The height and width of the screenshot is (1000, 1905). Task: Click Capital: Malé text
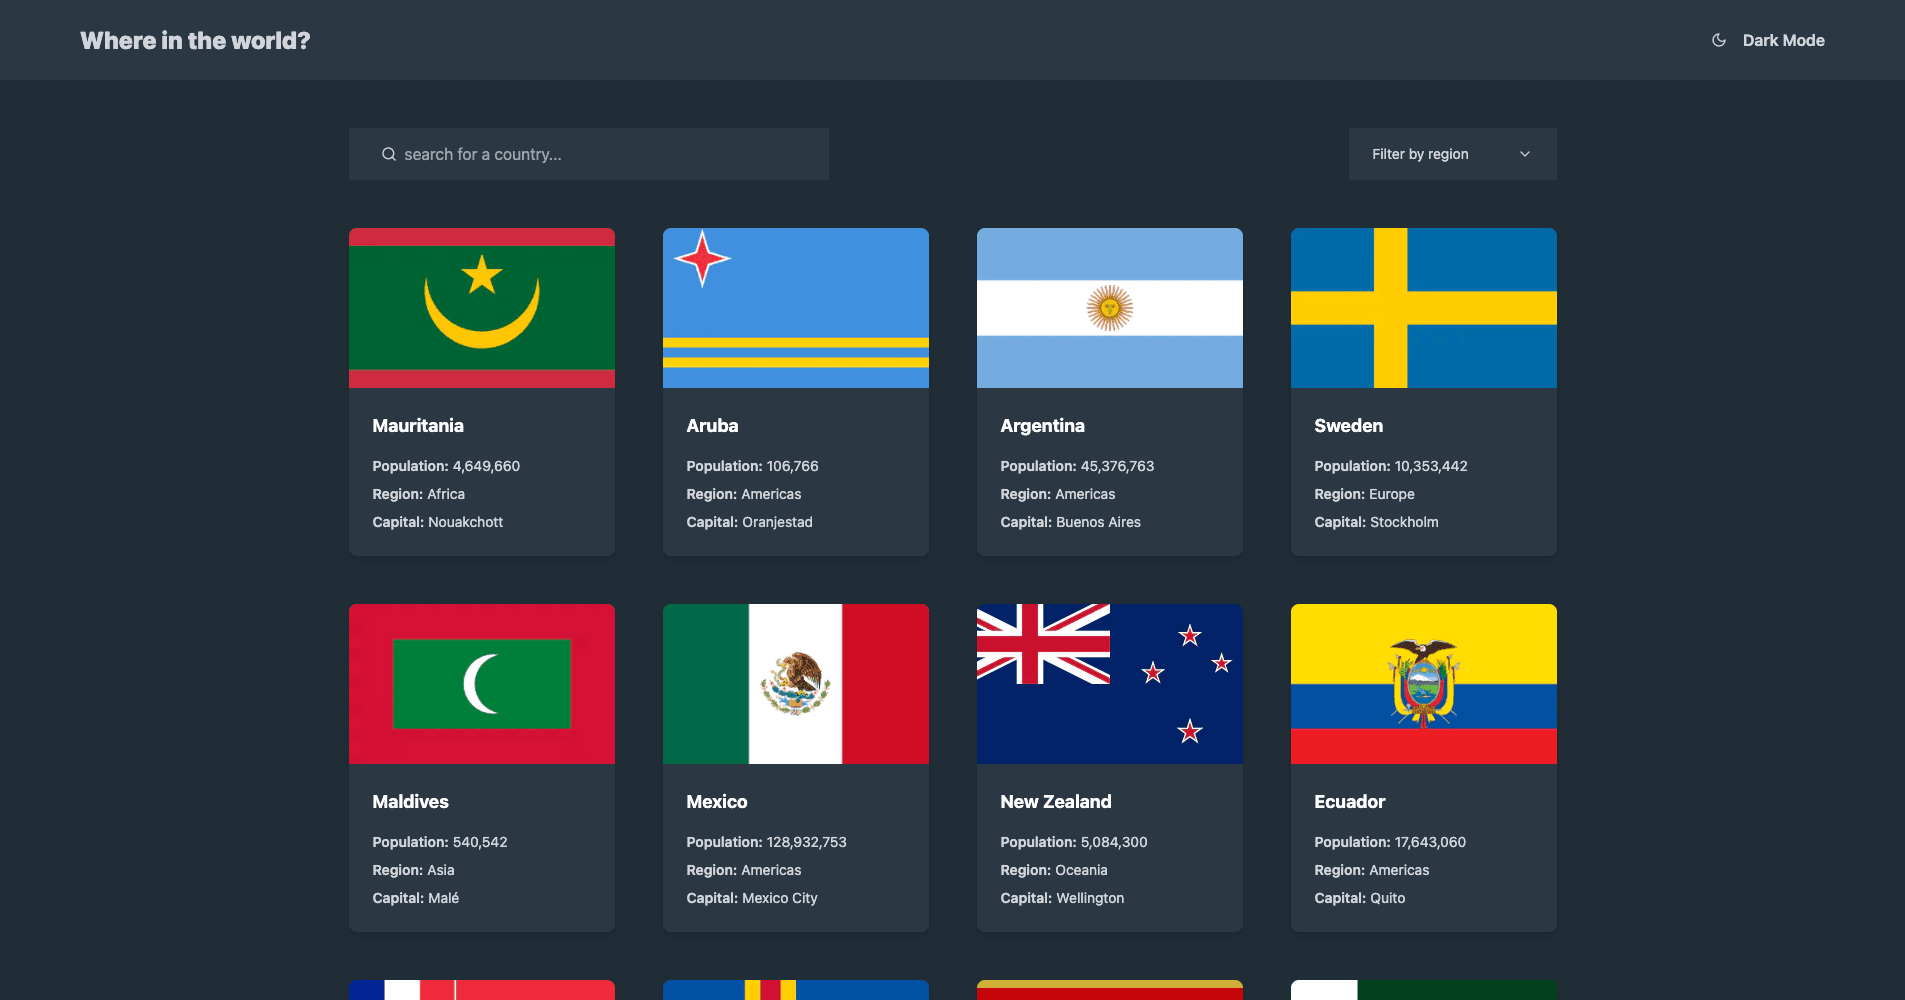[x=416, y=898]
